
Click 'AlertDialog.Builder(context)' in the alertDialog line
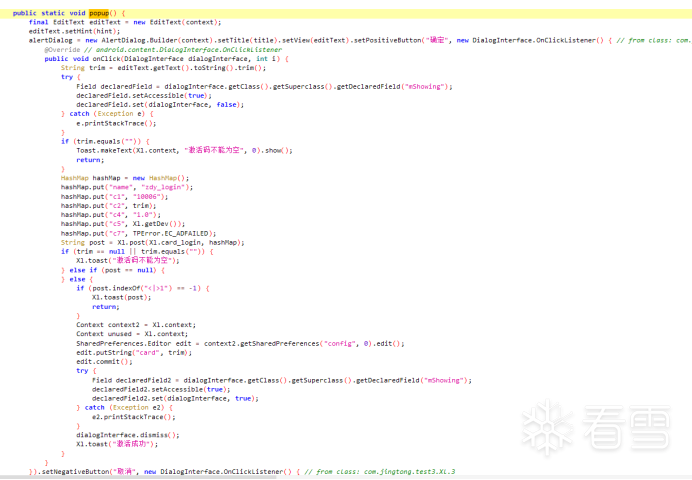click(157, 41)
